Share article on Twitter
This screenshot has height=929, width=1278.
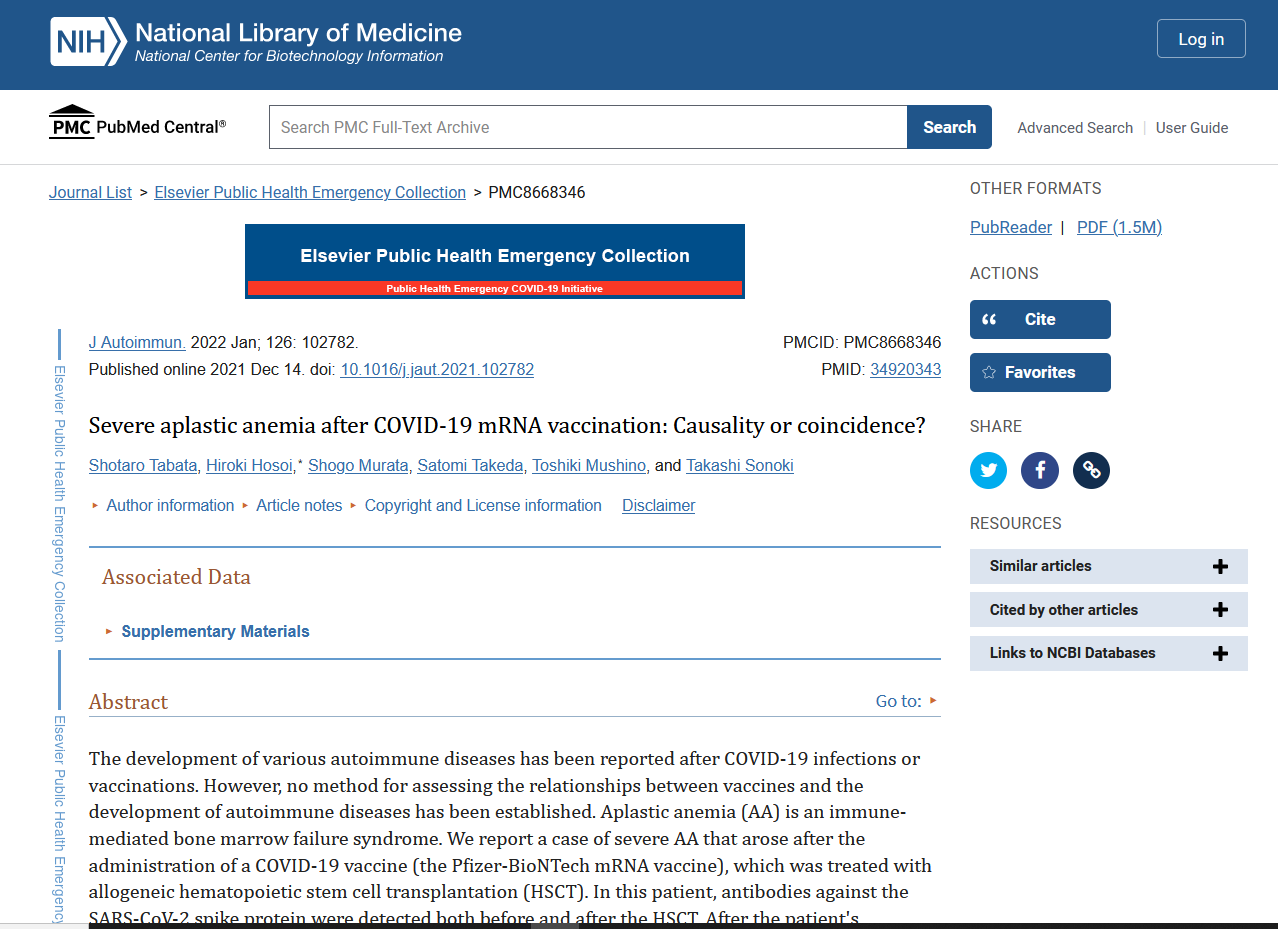tap(988, 470)
